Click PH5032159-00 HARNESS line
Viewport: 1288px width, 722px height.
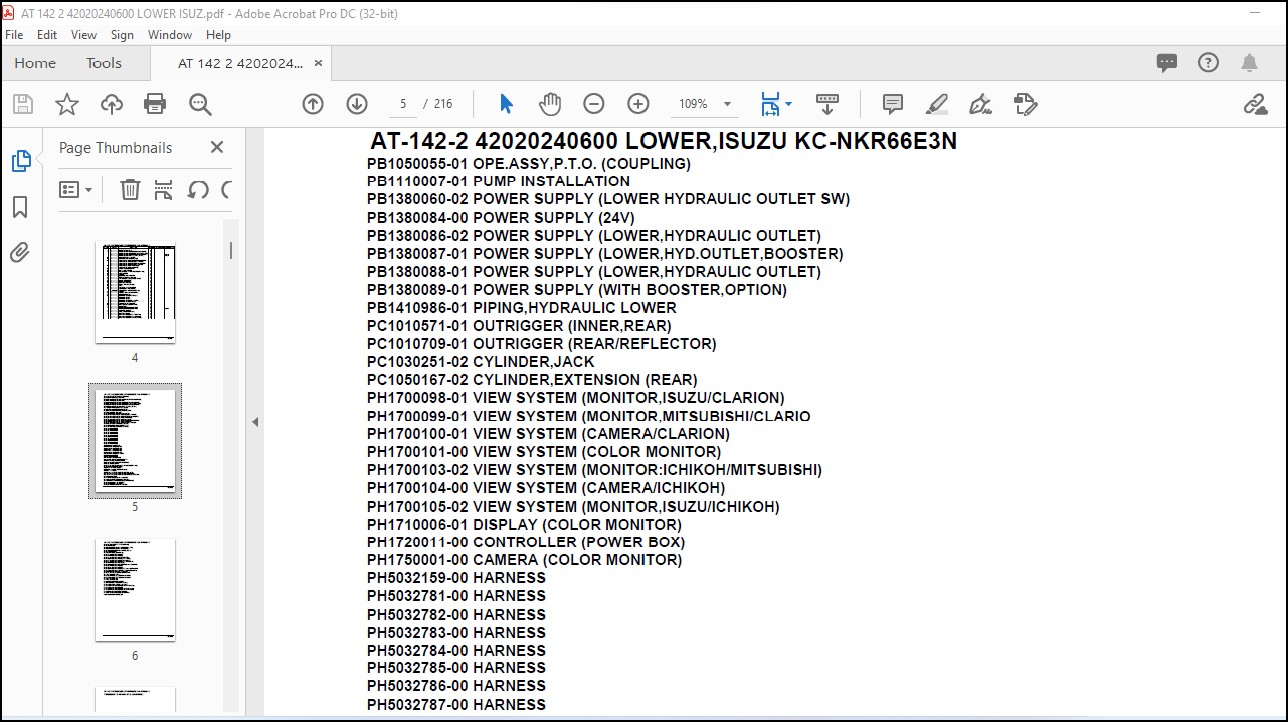click(x=456, y=578)
